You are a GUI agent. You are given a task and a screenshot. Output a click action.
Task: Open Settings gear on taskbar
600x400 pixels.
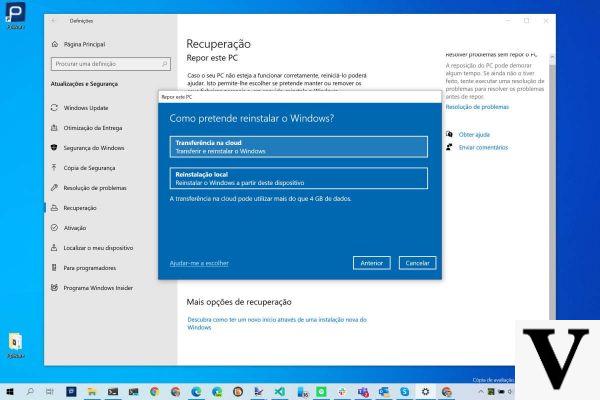[425, 392]
